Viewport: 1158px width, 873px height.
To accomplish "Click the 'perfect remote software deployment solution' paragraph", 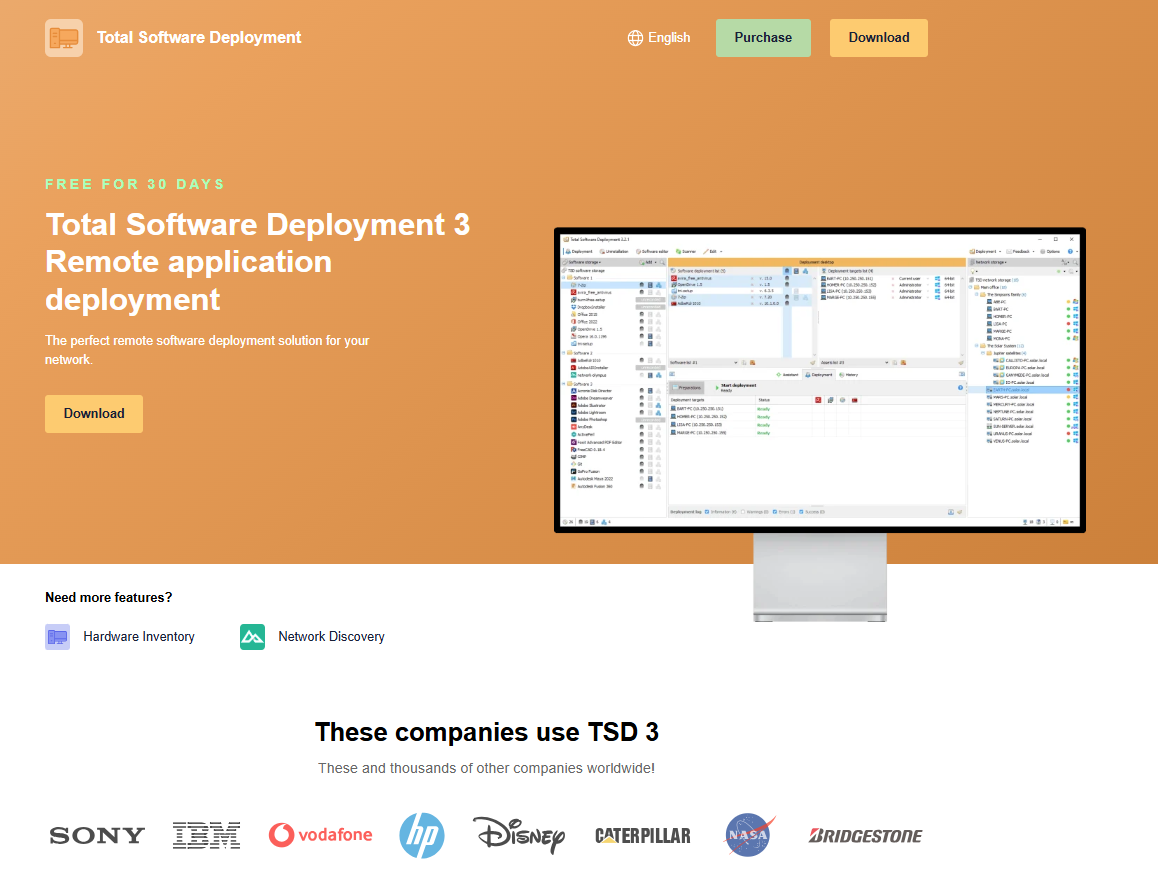I will 207,350.
